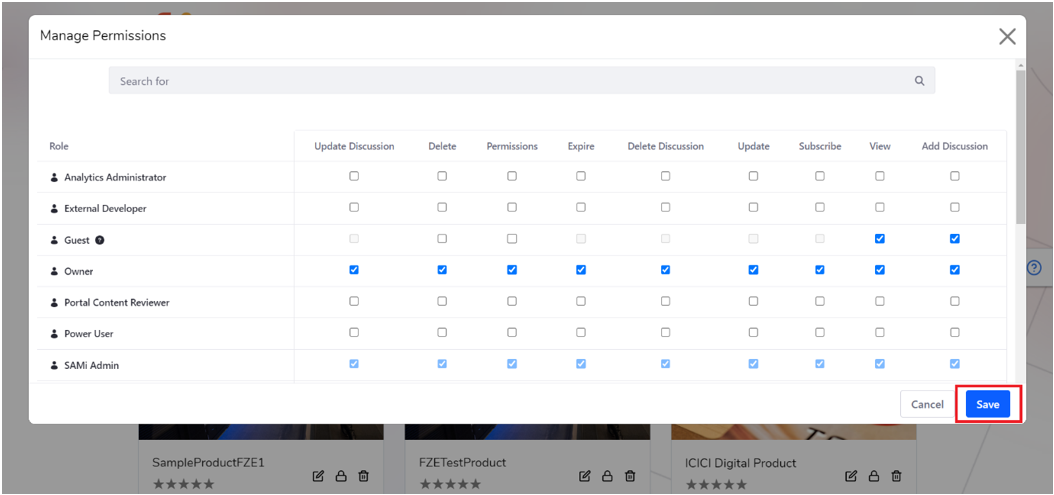
Task: Click the Add Discussion column header
Action: pyautogui.click(x=955, y=146)
